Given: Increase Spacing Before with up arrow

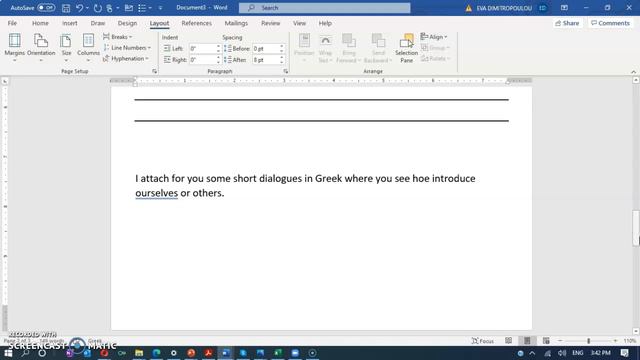Looking at the screenshot, I should [282, 47].
